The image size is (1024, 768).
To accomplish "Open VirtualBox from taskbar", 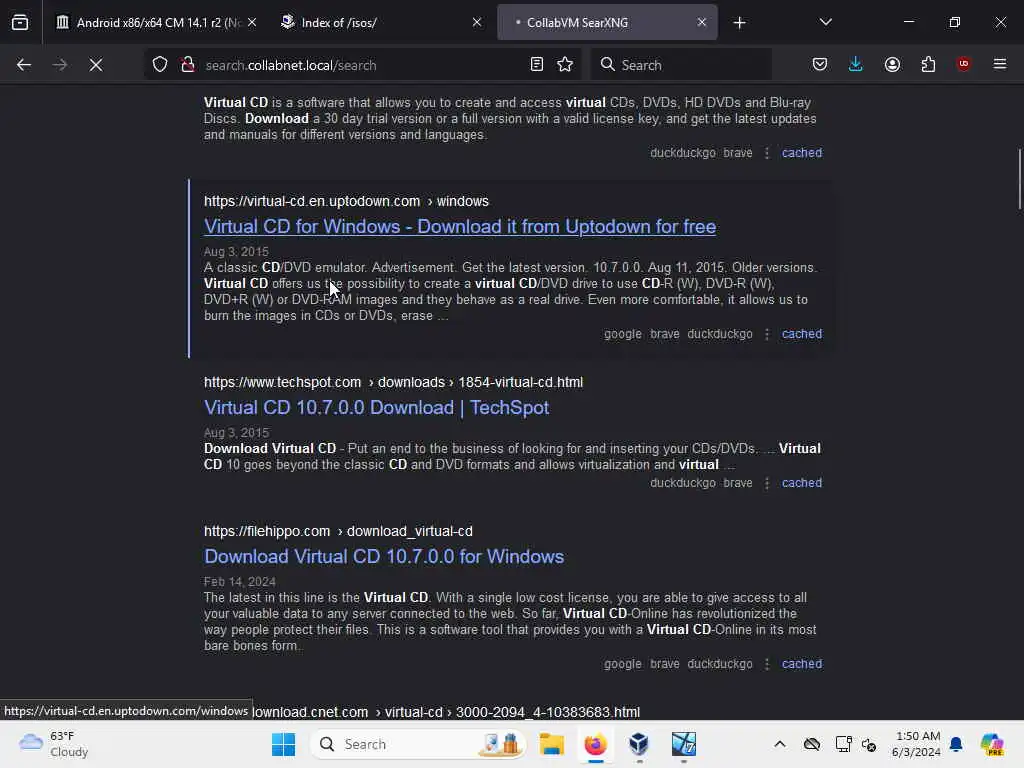I will click(639, 744).
